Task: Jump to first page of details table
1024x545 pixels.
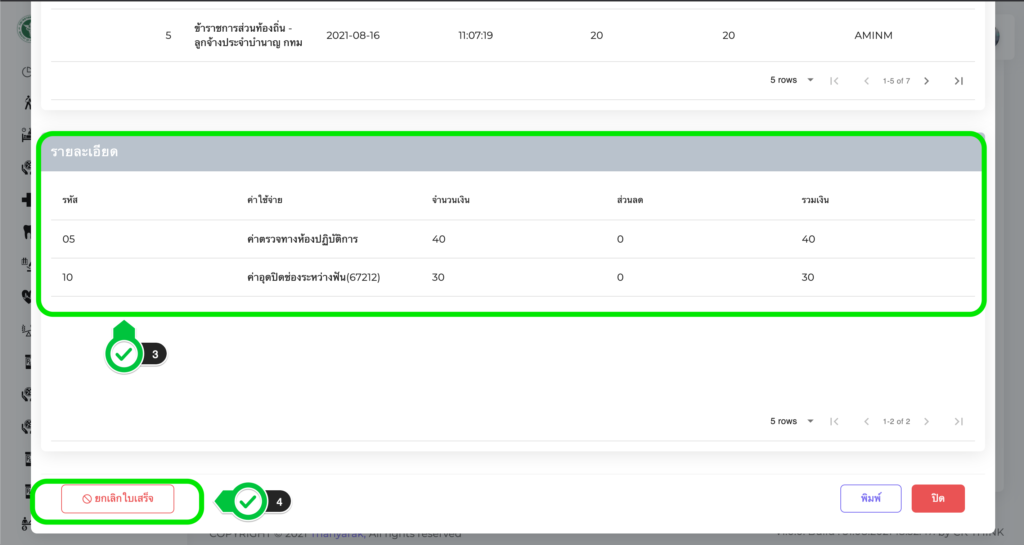Action: pyautogui.click(x=834, y=422)
